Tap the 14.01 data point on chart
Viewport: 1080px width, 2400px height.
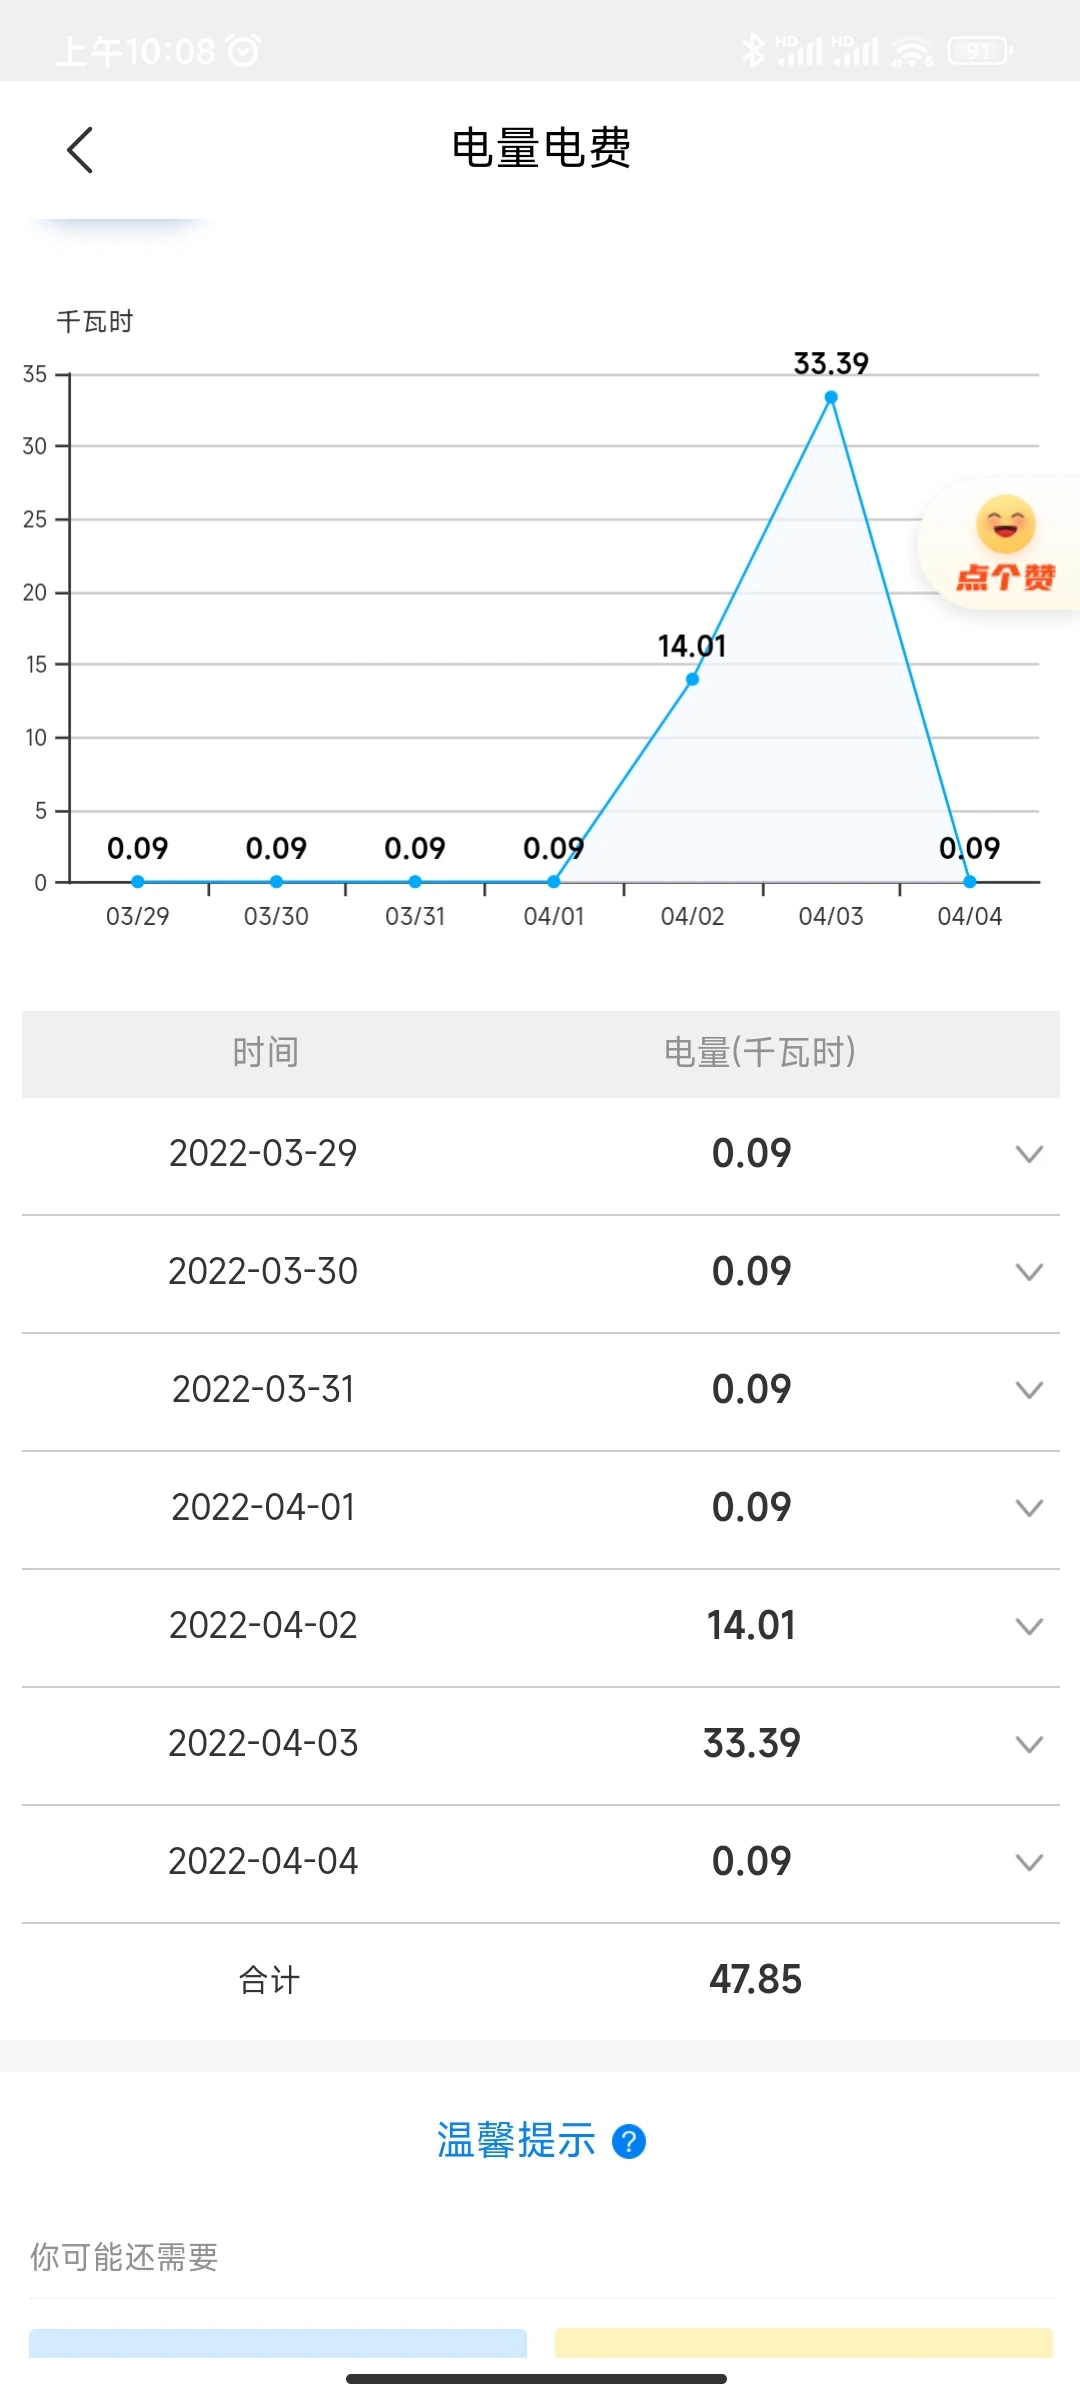(692, 679)
